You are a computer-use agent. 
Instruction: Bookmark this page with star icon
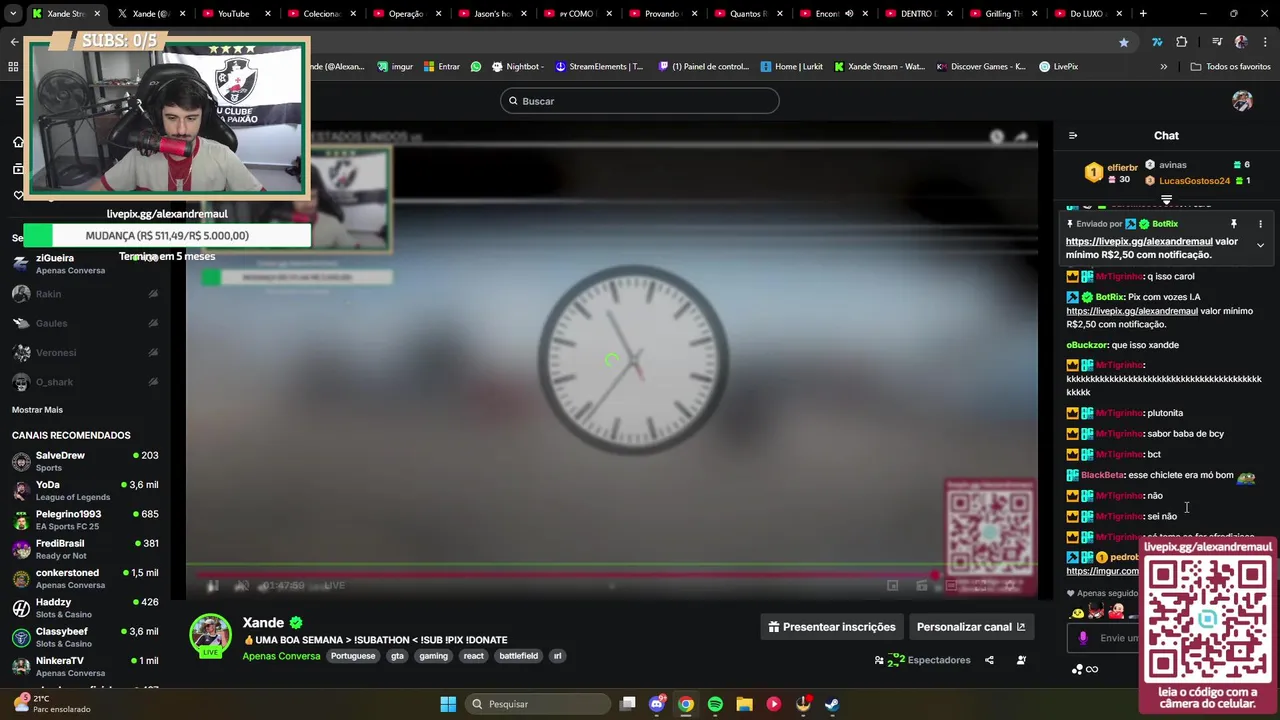point(1124,42)
